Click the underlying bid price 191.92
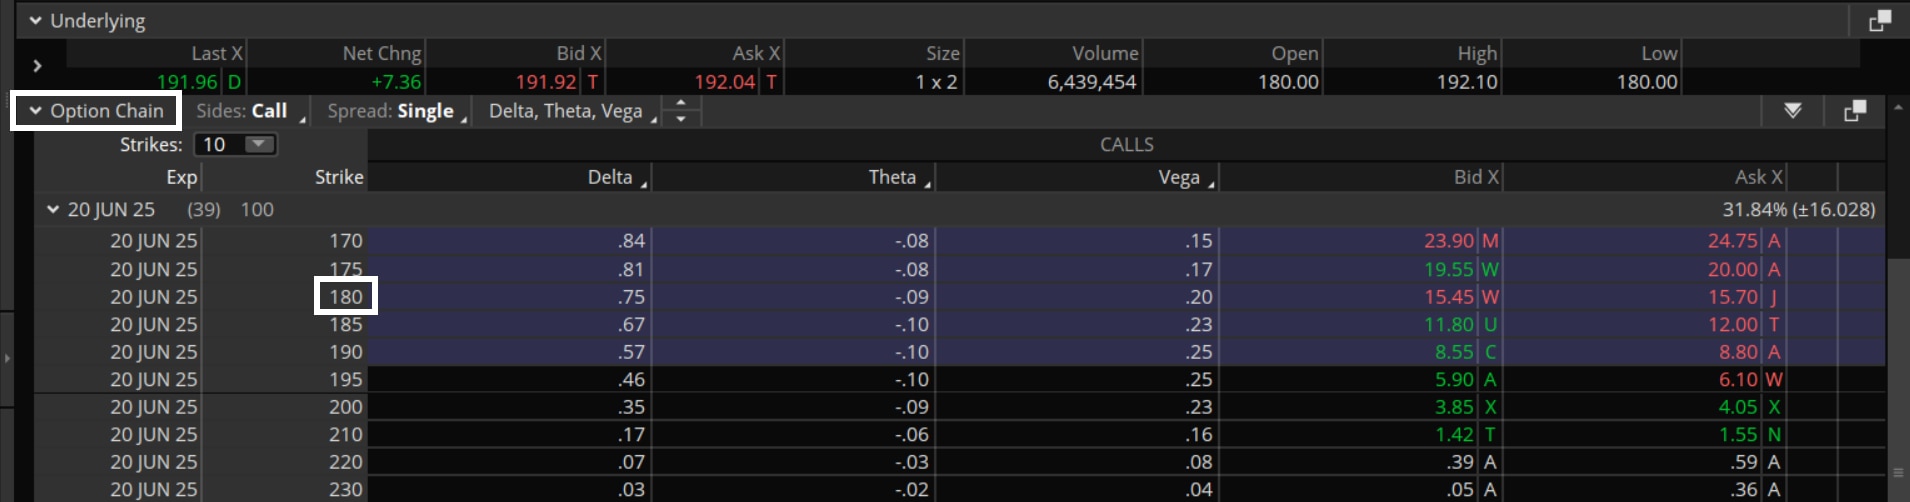Screen dimensions: 1910x502 [546, 82]
